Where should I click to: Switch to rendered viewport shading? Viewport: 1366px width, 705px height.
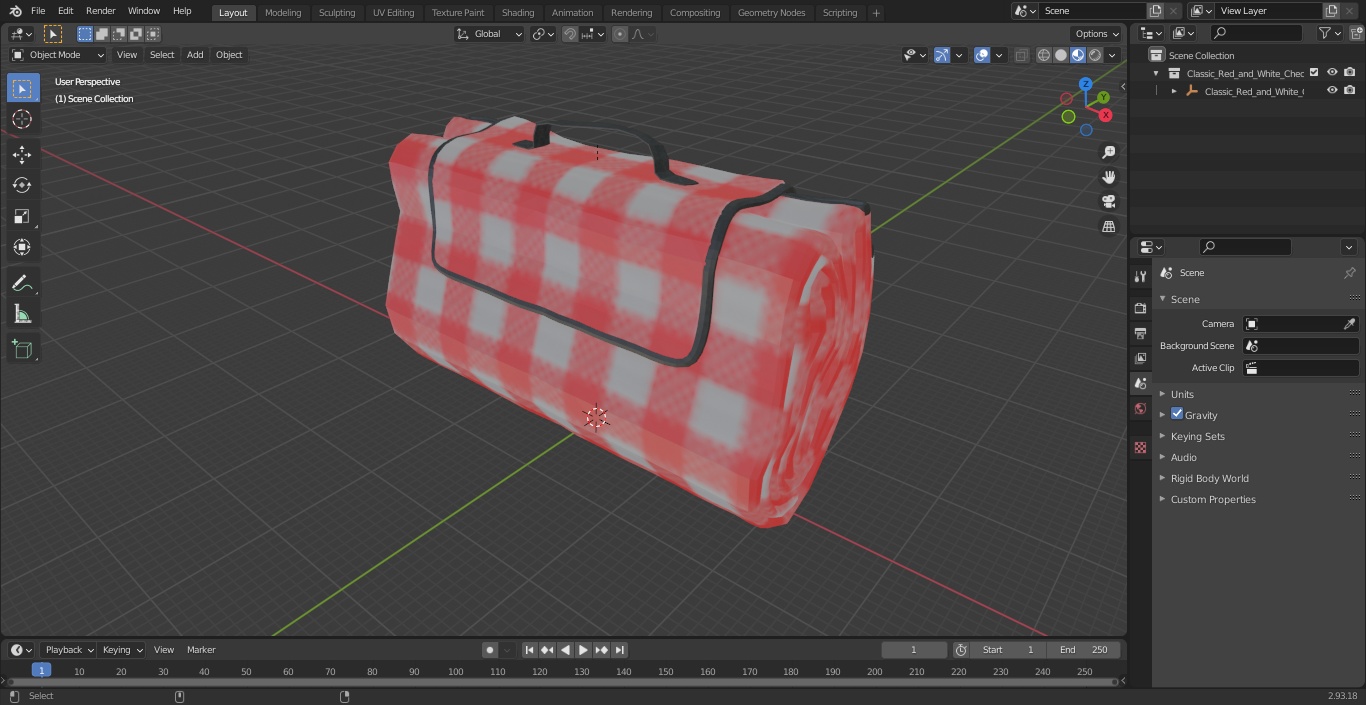pyautogui.click(x=1095, y=55)
